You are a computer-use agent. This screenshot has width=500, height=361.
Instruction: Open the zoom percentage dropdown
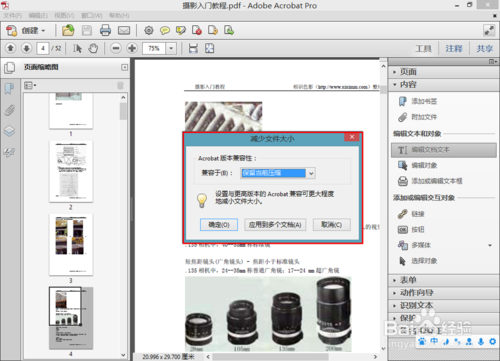pyautogui.click(x=171, y=48)
